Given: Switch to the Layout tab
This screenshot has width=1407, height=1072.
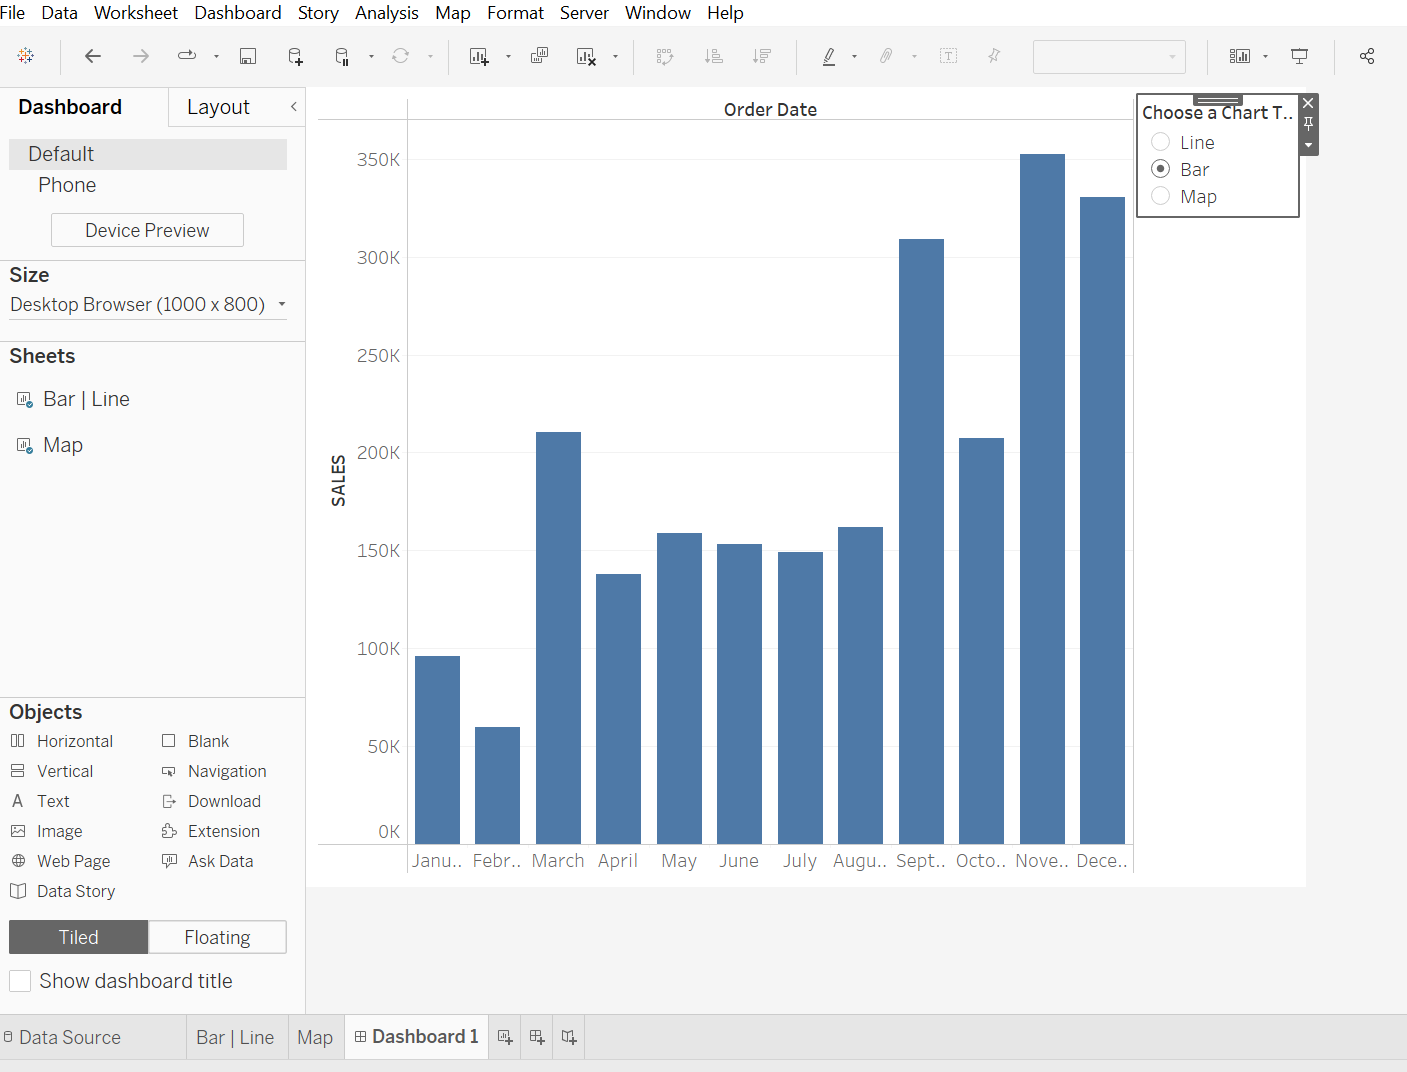Looking at the screenshot, I should (x=218, y=107).
